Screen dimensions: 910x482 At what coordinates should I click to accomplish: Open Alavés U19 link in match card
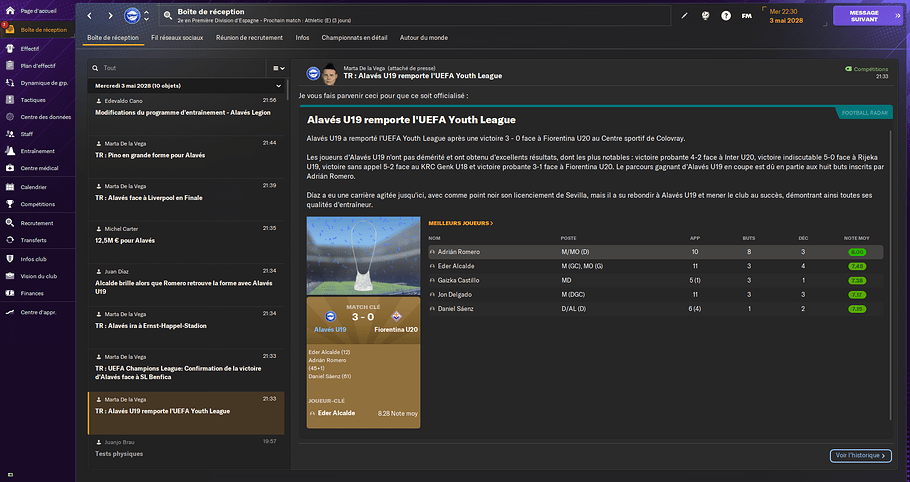(x=330, y=329)
